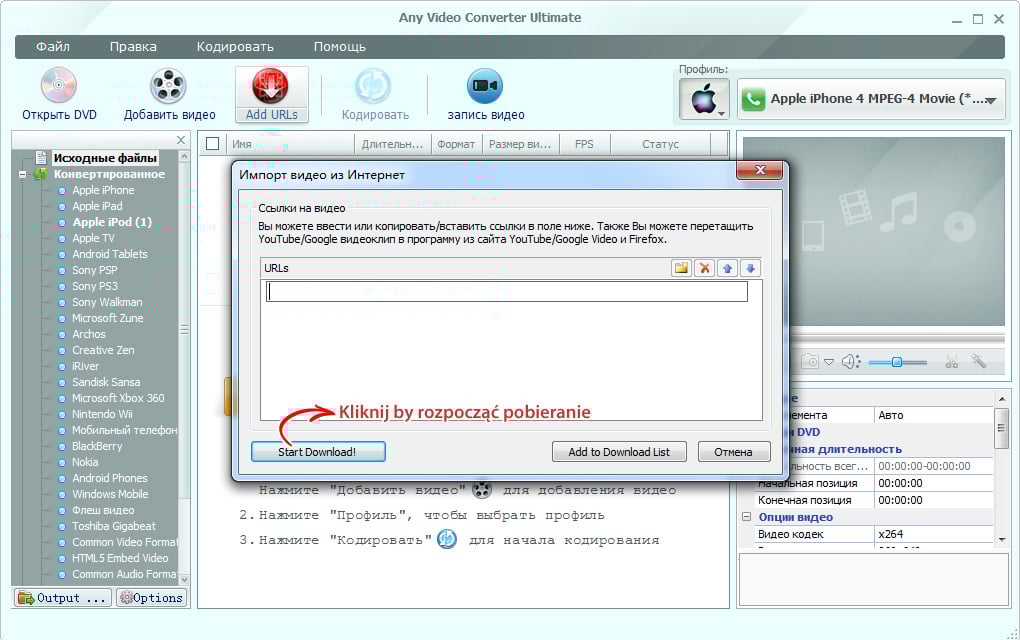Image resolution: width=1020 pixels, height=640 pixels.
Task: Click the Начальная позиция value 00:00:00
Action: click(x=933, y=483)
